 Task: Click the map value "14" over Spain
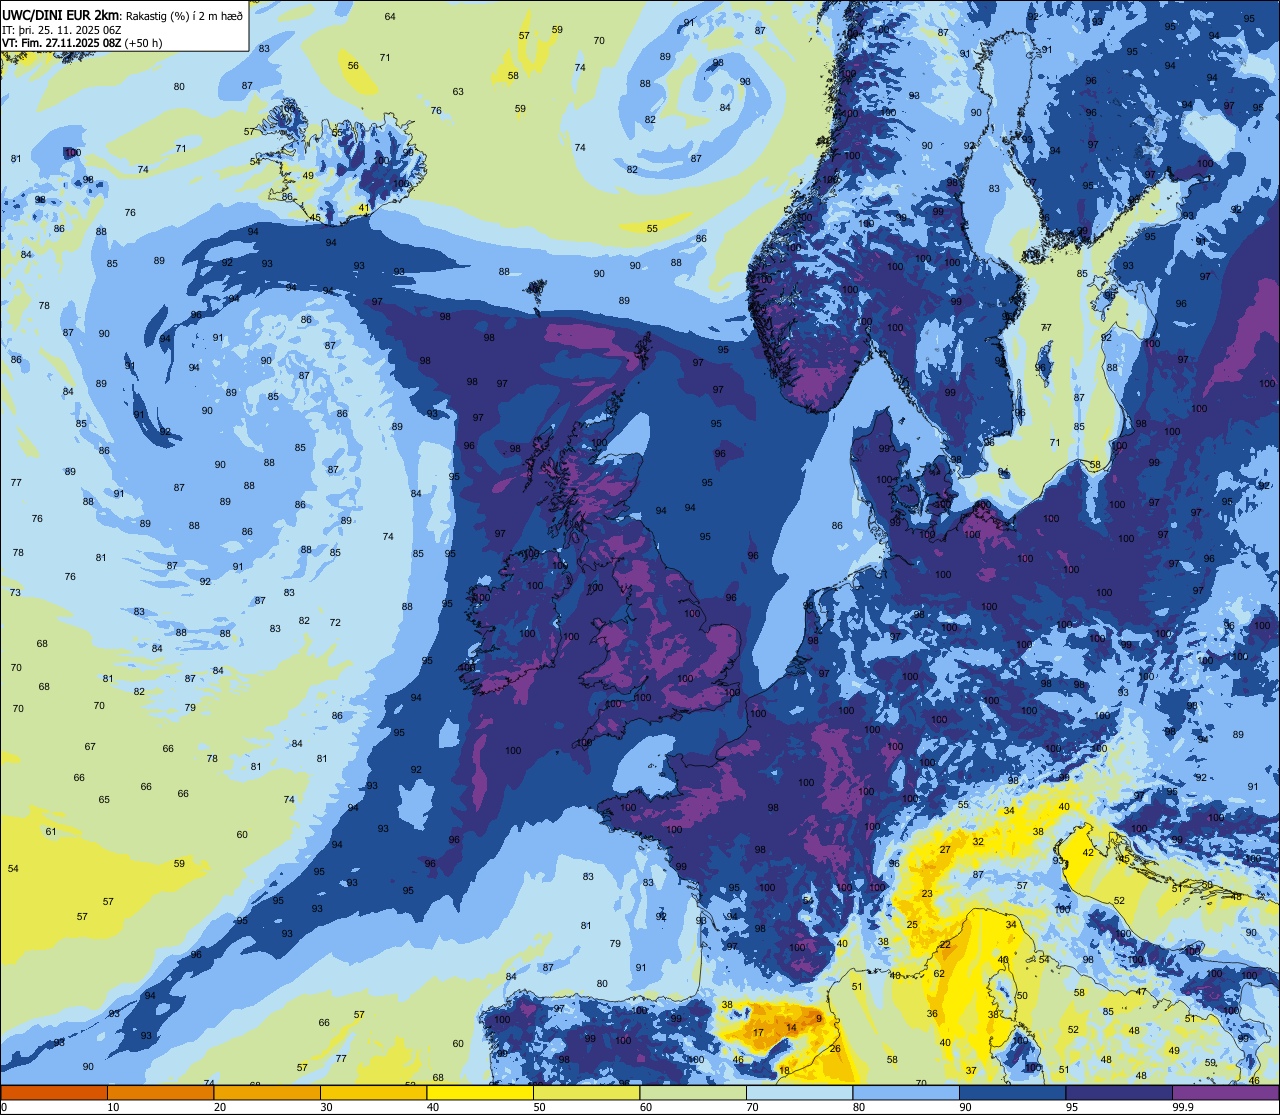[x=791, y=1027]
